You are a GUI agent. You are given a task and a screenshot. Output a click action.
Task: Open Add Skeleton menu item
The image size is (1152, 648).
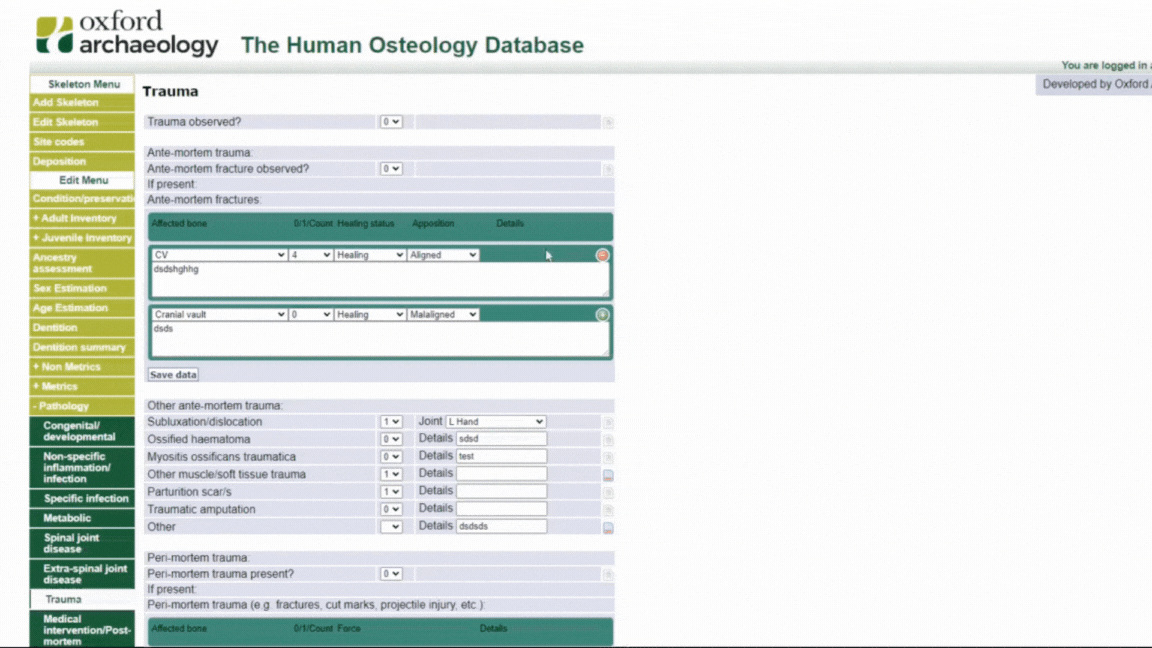point(82,103)
